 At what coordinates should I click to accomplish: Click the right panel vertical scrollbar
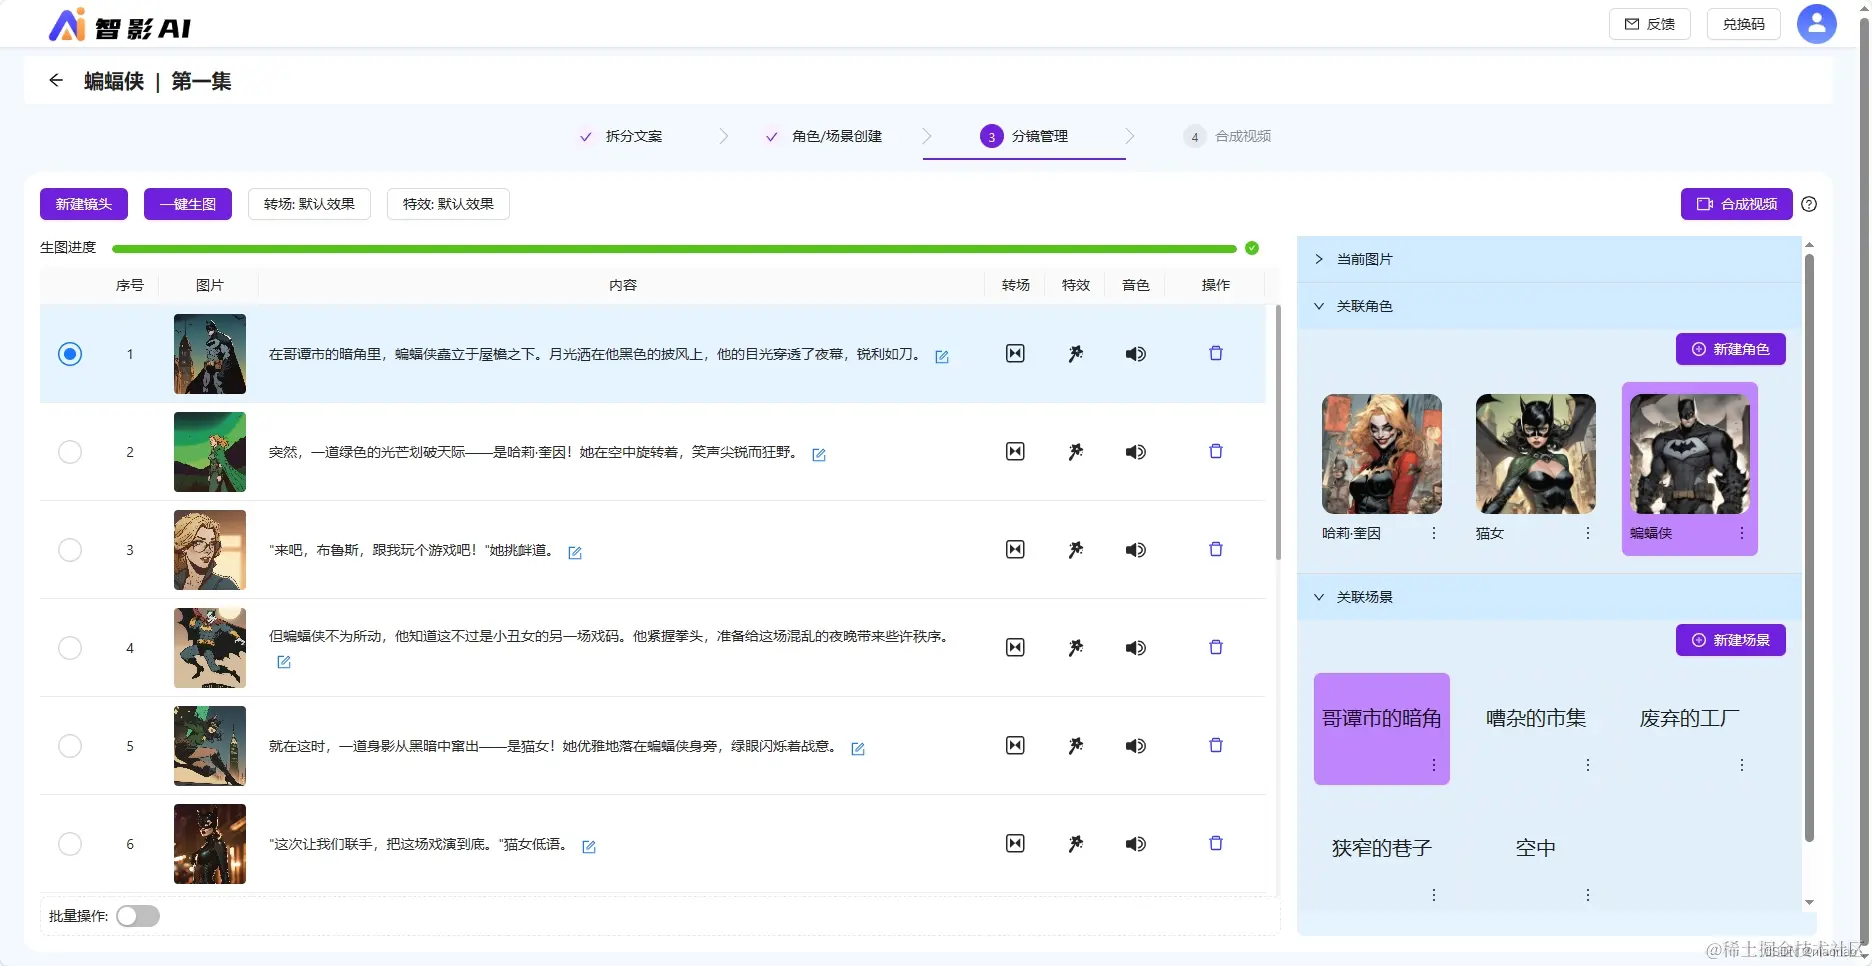pos(1809,548)
